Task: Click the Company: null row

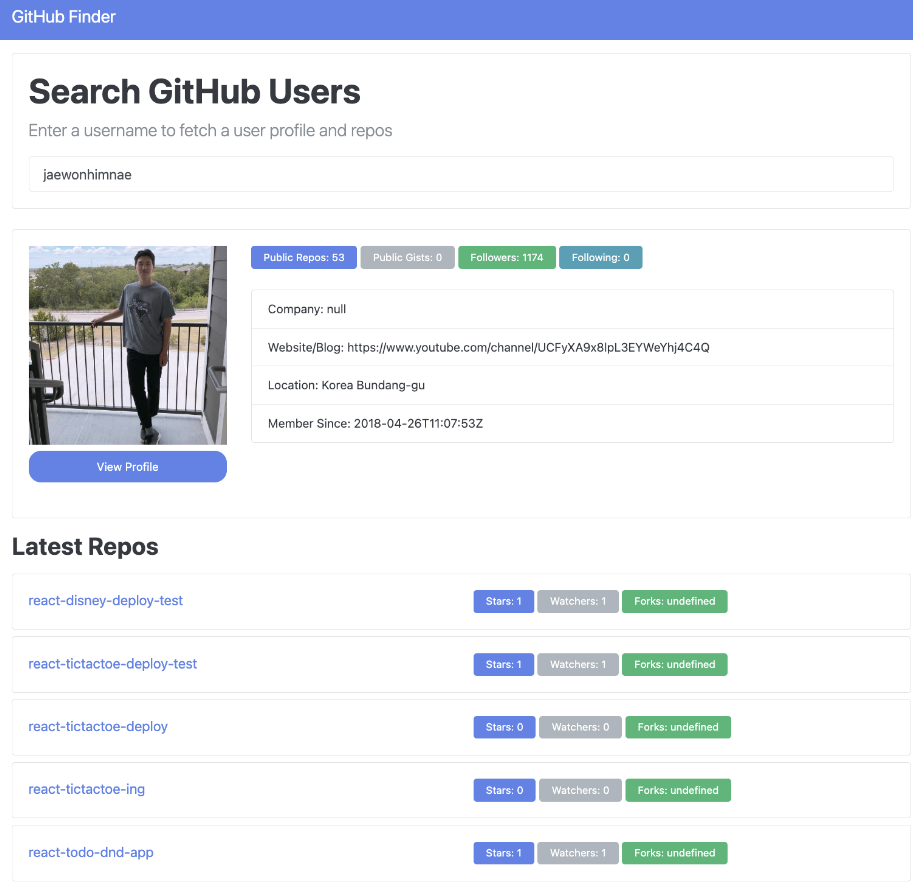Action: pyautogui.click(x=572, y=309)
